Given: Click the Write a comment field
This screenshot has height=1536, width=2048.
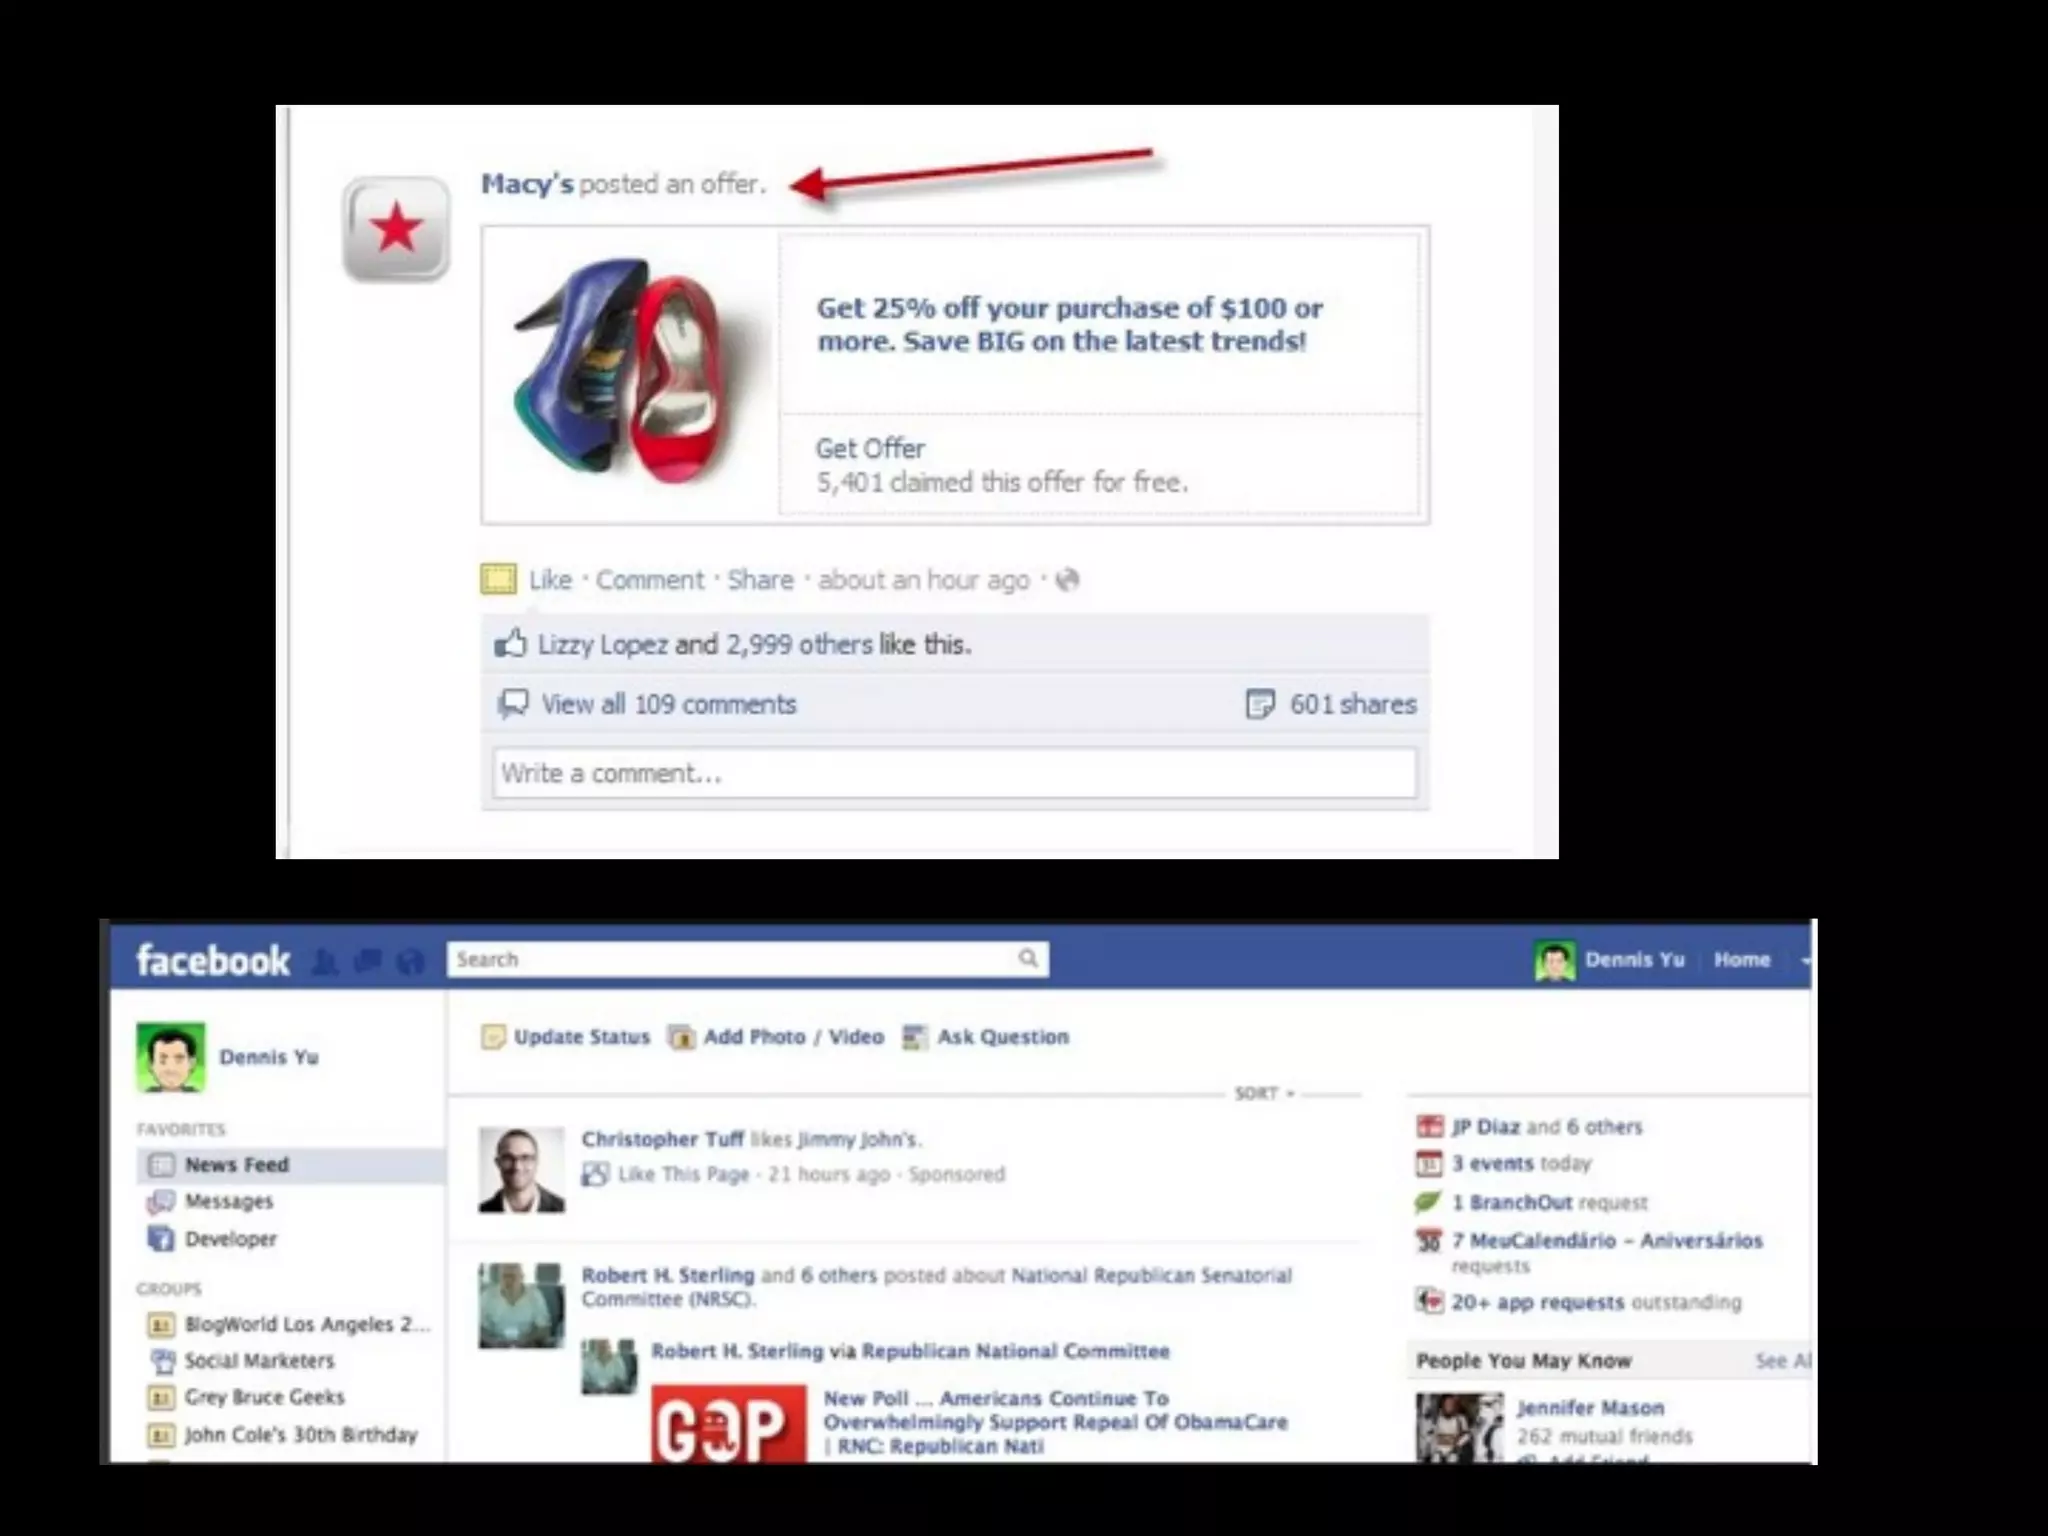Looking at the screenshot, I should coord(954,773).
